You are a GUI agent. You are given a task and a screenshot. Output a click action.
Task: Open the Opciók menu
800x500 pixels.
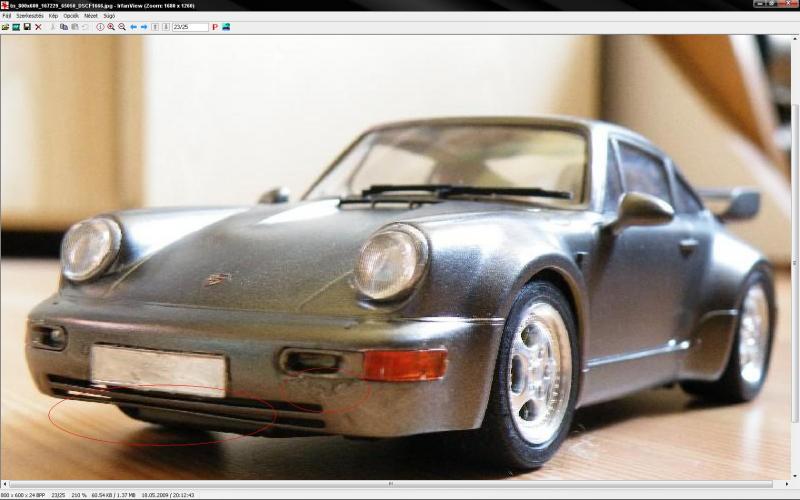[x=71, y=16]
